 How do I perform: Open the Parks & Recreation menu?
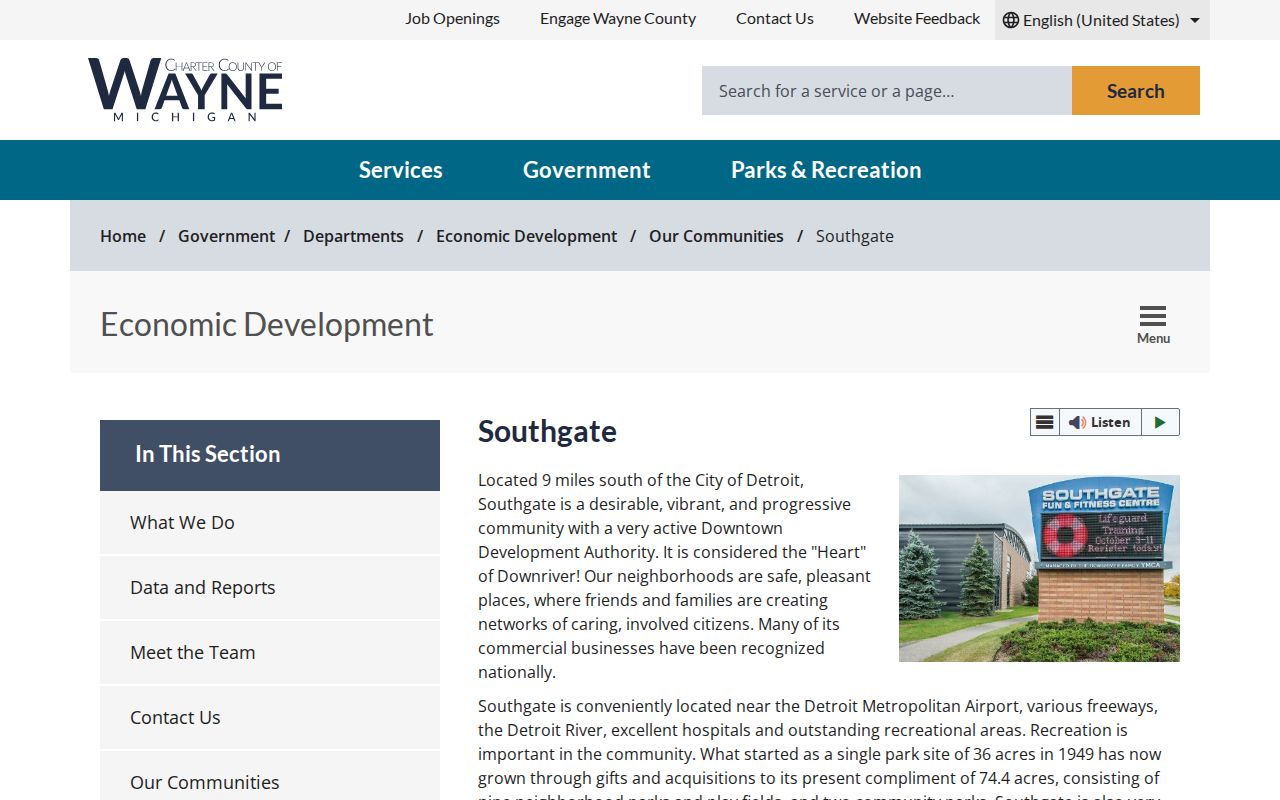click(826, 170)
